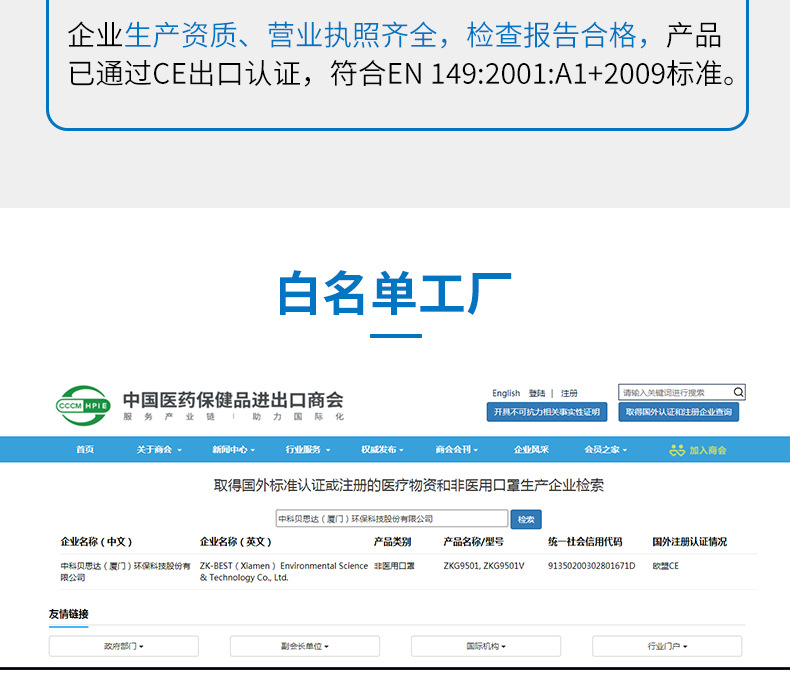Screen dimensions: 790x690
Task: Select the 产品名称/型号 column header
Action: tap(473, 542)
